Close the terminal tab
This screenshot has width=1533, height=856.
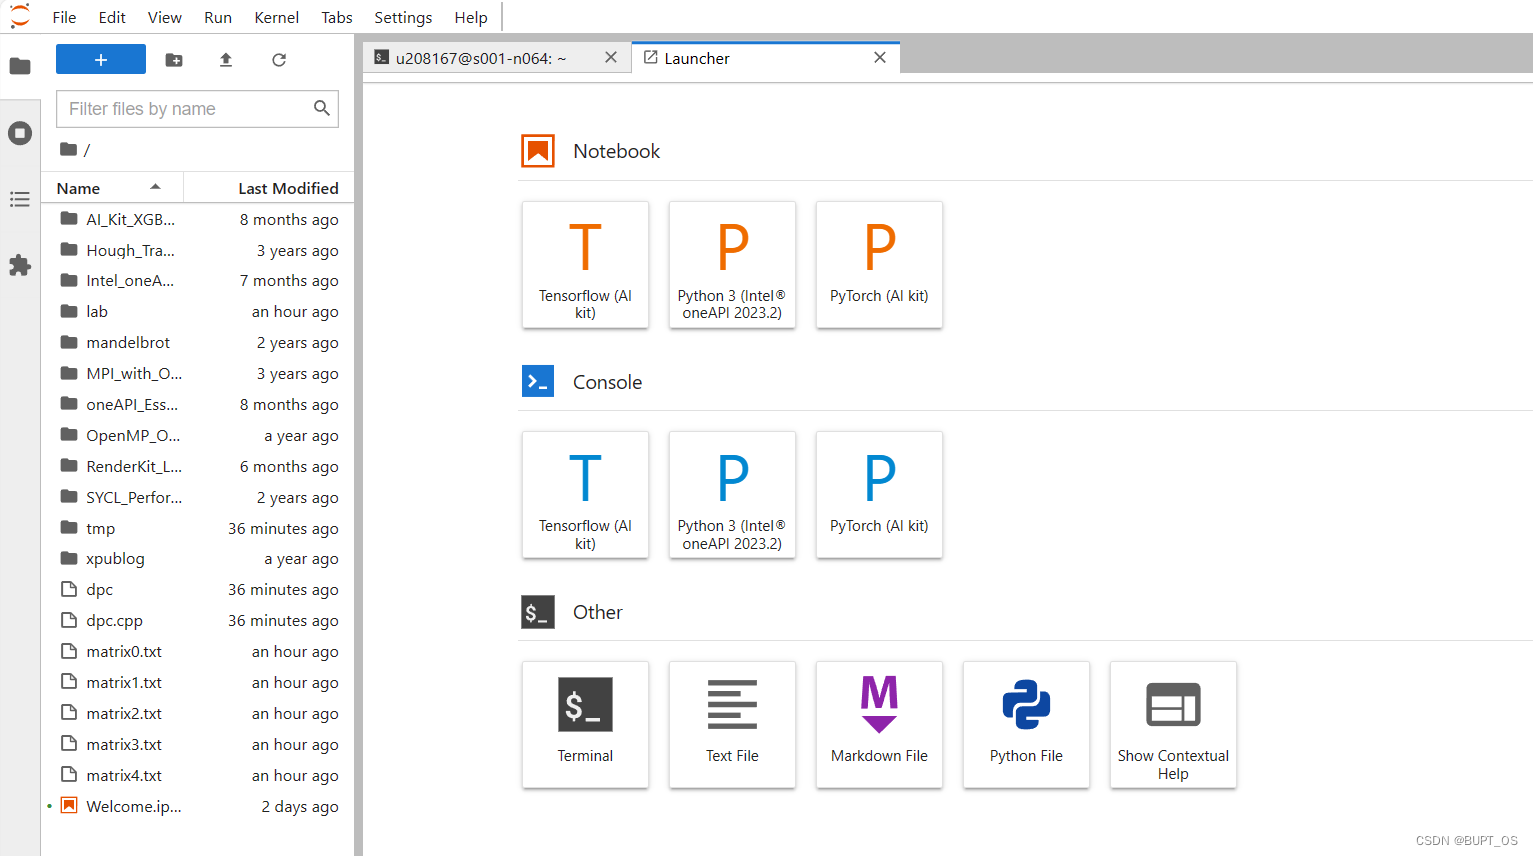[x=611, y=57]
